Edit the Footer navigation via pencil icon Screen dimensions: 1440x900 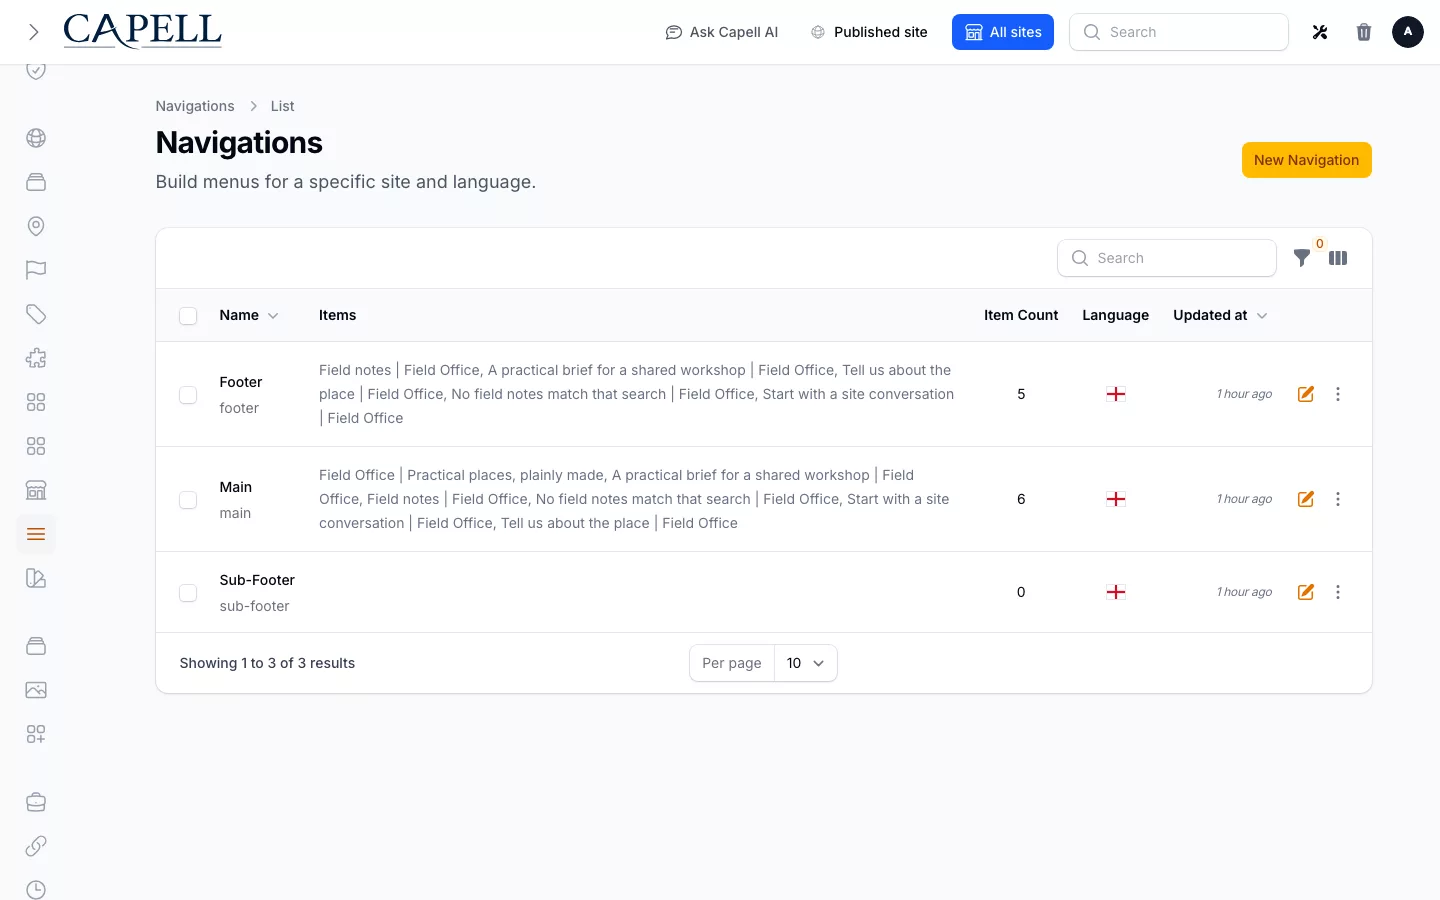pyautogui.click(x=1306, y=394)
